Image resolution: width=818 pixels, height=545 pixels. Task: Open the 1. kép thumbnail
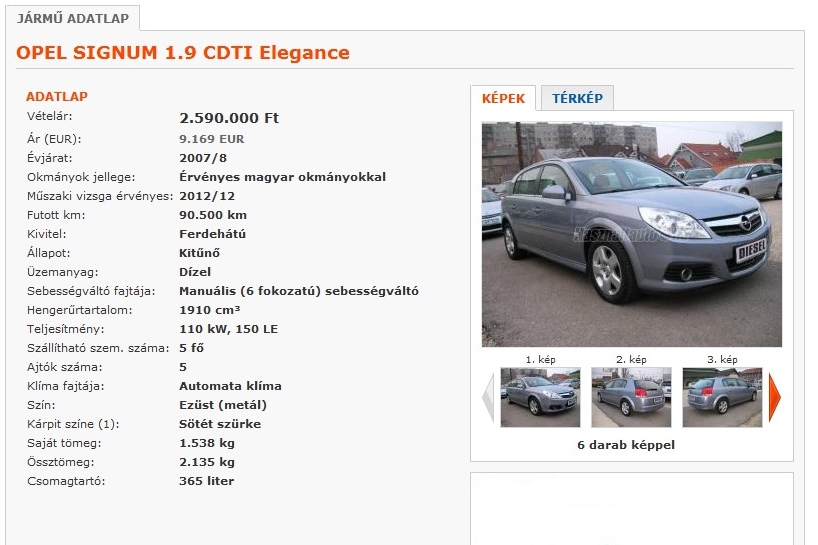540,397
